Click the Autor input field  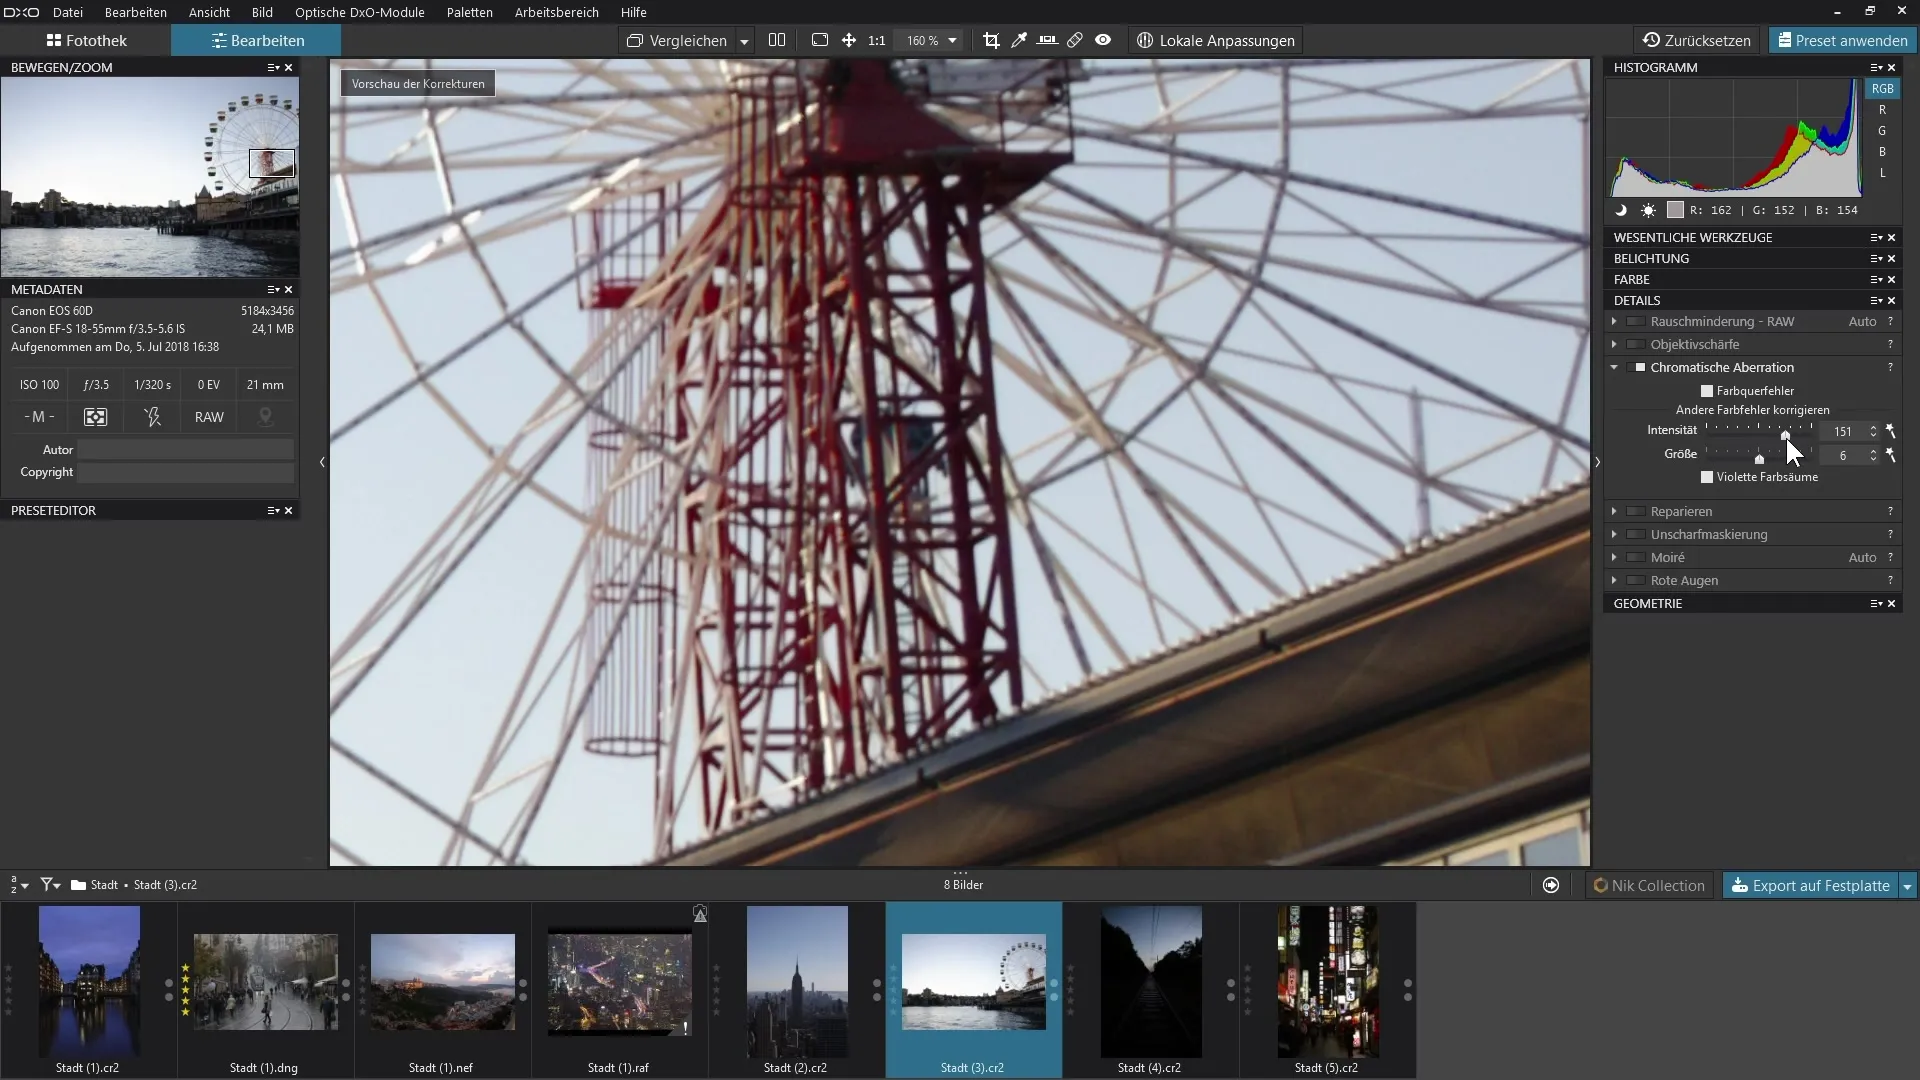click(186, 450)
